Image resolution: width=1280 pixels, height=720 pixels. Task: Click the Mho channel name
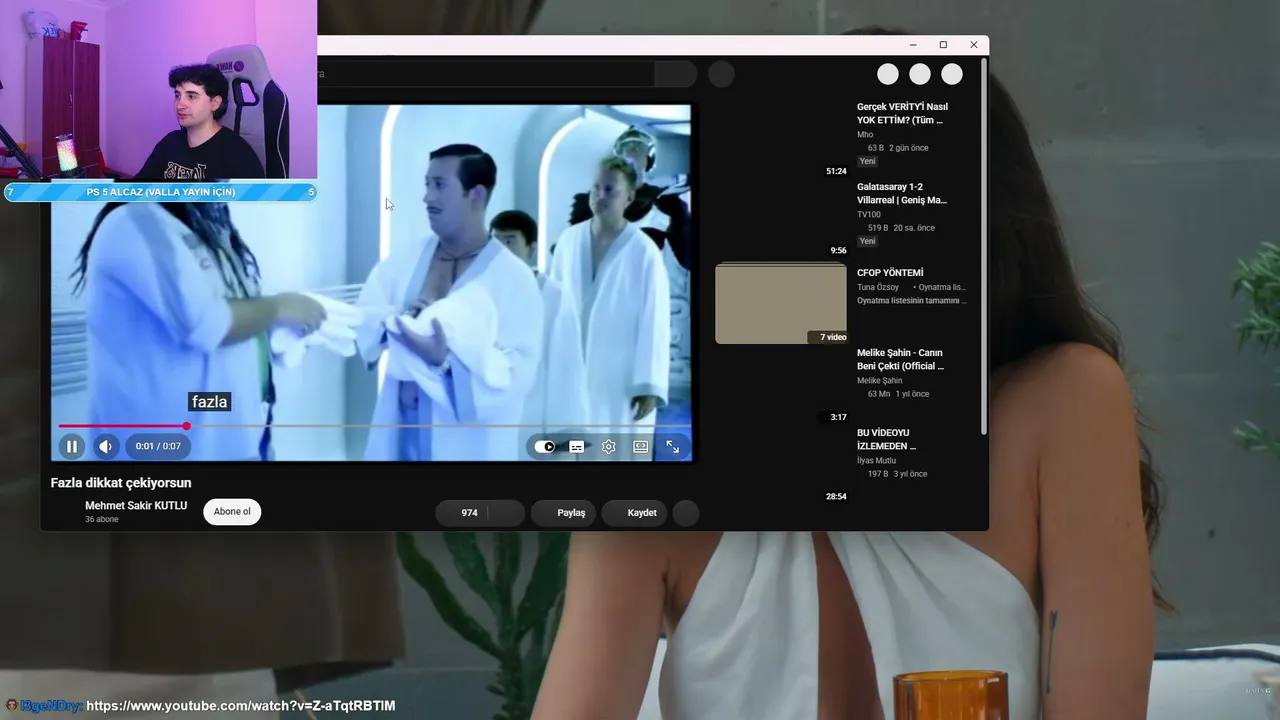click(x=865, y=135)
